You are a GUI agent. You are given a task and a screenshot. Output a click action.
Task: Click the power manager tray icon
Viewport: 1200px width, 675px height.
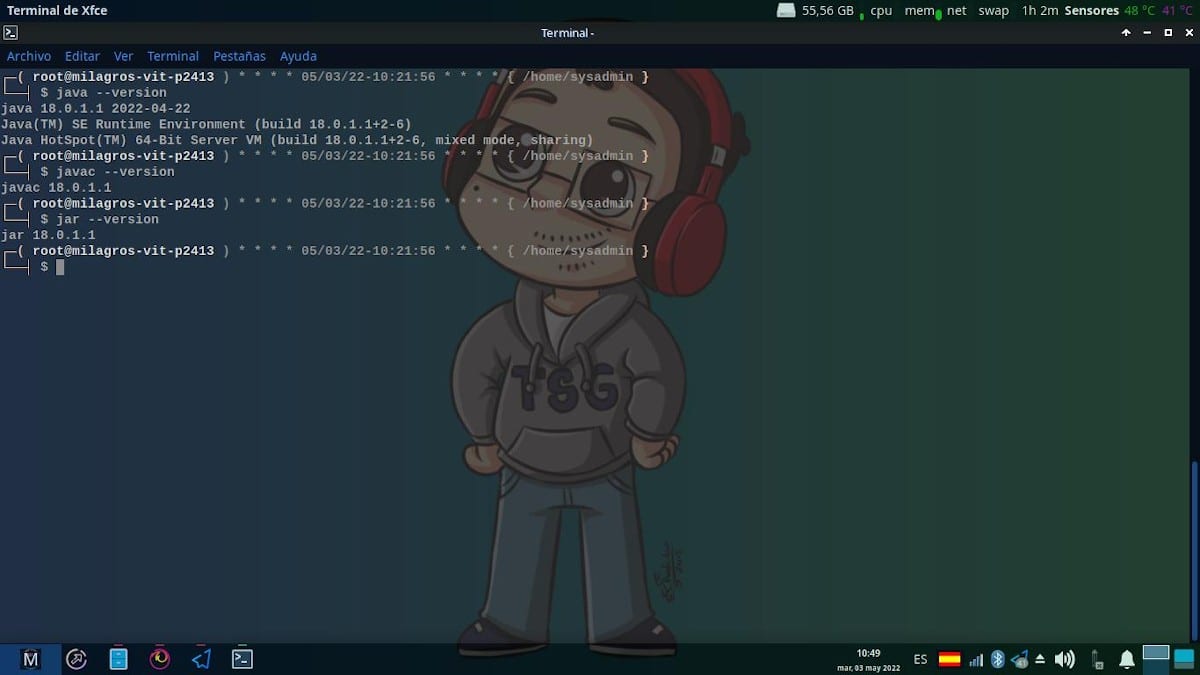(1097, 659)
